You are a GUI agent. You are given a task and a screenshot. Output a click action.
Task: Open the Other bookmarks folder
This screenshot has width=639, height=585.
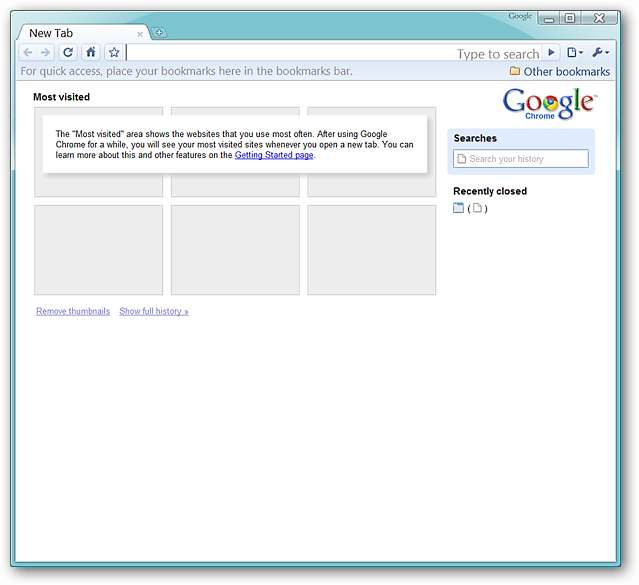pos(560,71)
